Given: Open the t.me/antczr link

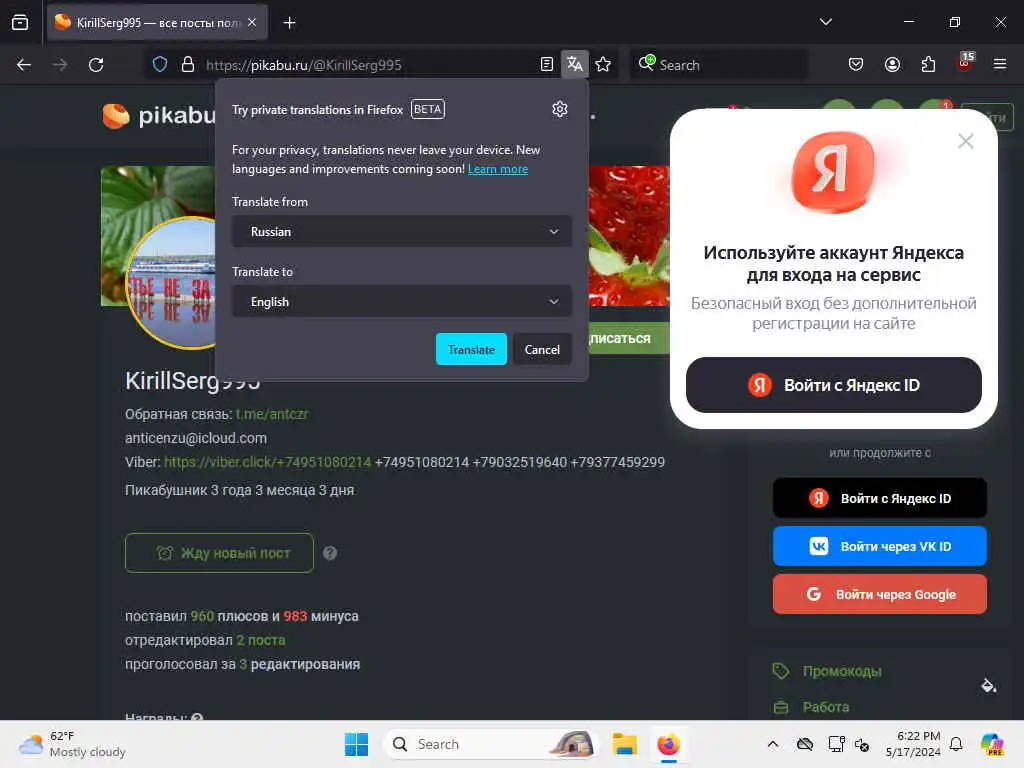Looking at the screenshot, I should pos(272,414).
